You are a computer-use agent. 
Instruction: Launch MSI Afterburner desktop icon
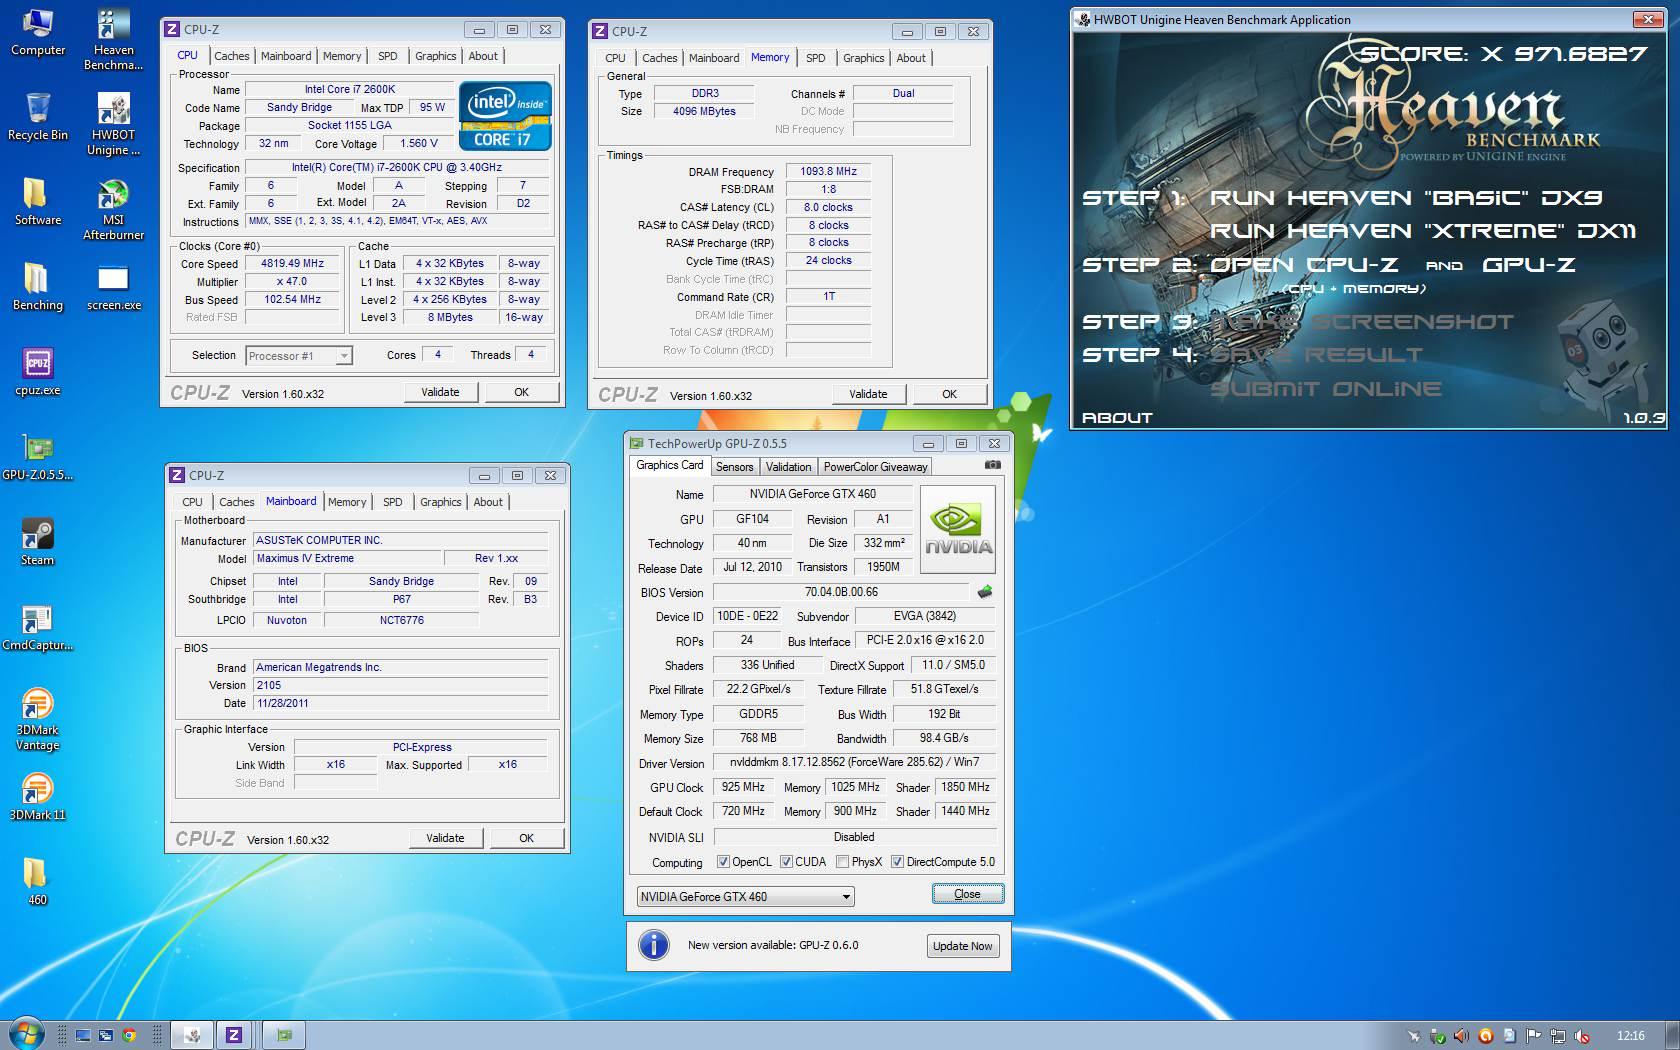(x=113, y=210)
